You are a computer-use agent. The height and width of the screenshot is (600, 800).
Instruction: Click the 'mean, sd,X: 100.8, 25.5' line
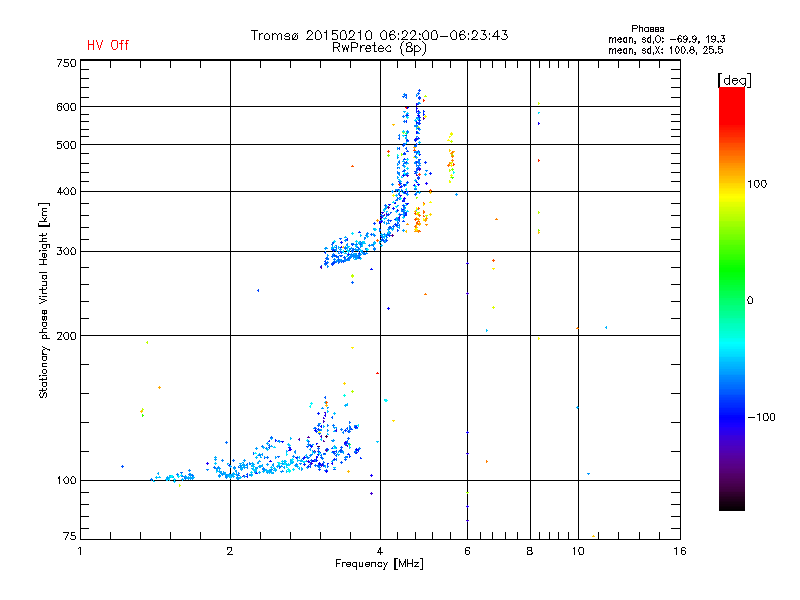(666, 50)
